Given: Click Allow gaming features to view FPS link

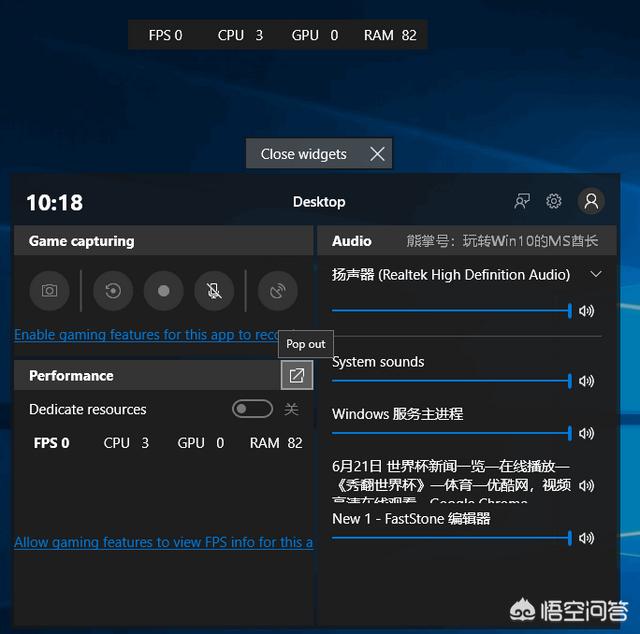Looking at the screenshot, I should [x=164, y=542].
